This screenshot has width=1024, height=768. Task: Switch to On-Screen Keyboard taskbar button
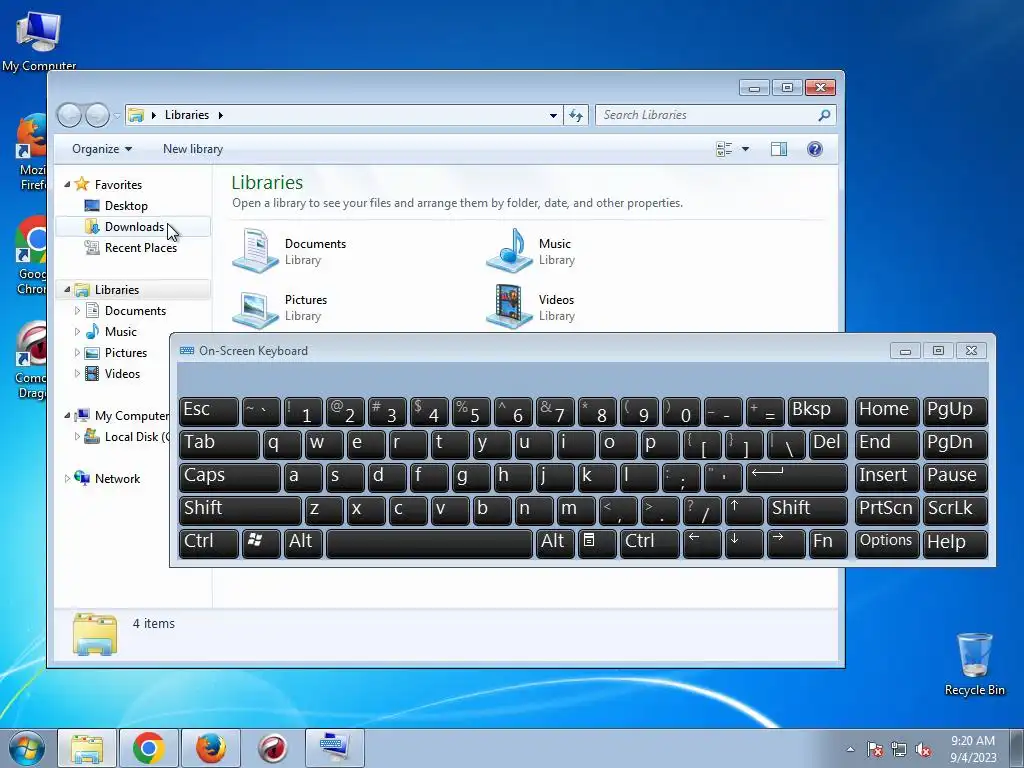335,748
